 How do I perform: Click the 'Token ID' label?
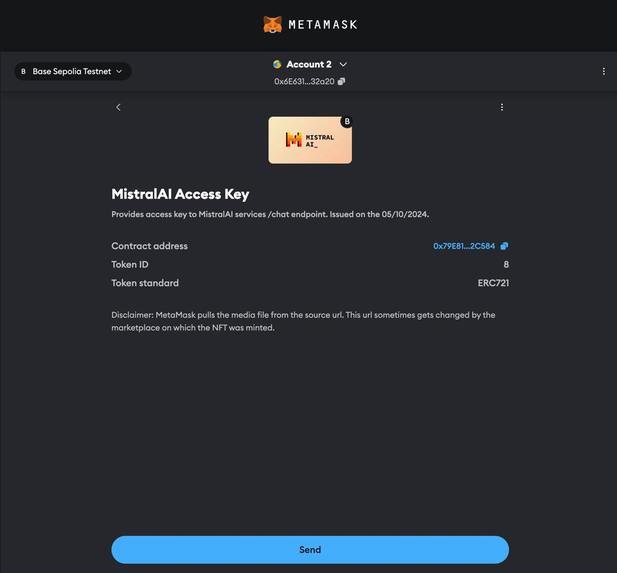(x=130, y=264)
